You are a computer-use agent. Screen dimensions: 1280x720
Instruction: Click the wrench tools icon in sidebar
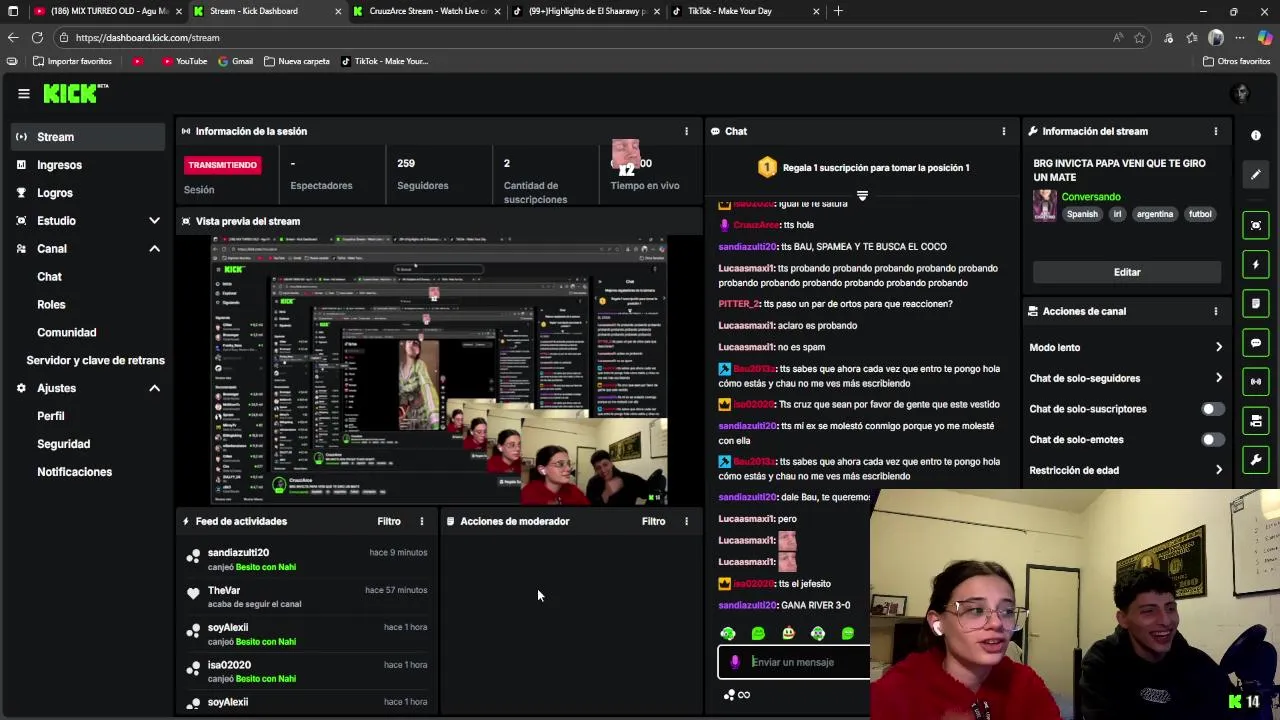[1256, 460]
